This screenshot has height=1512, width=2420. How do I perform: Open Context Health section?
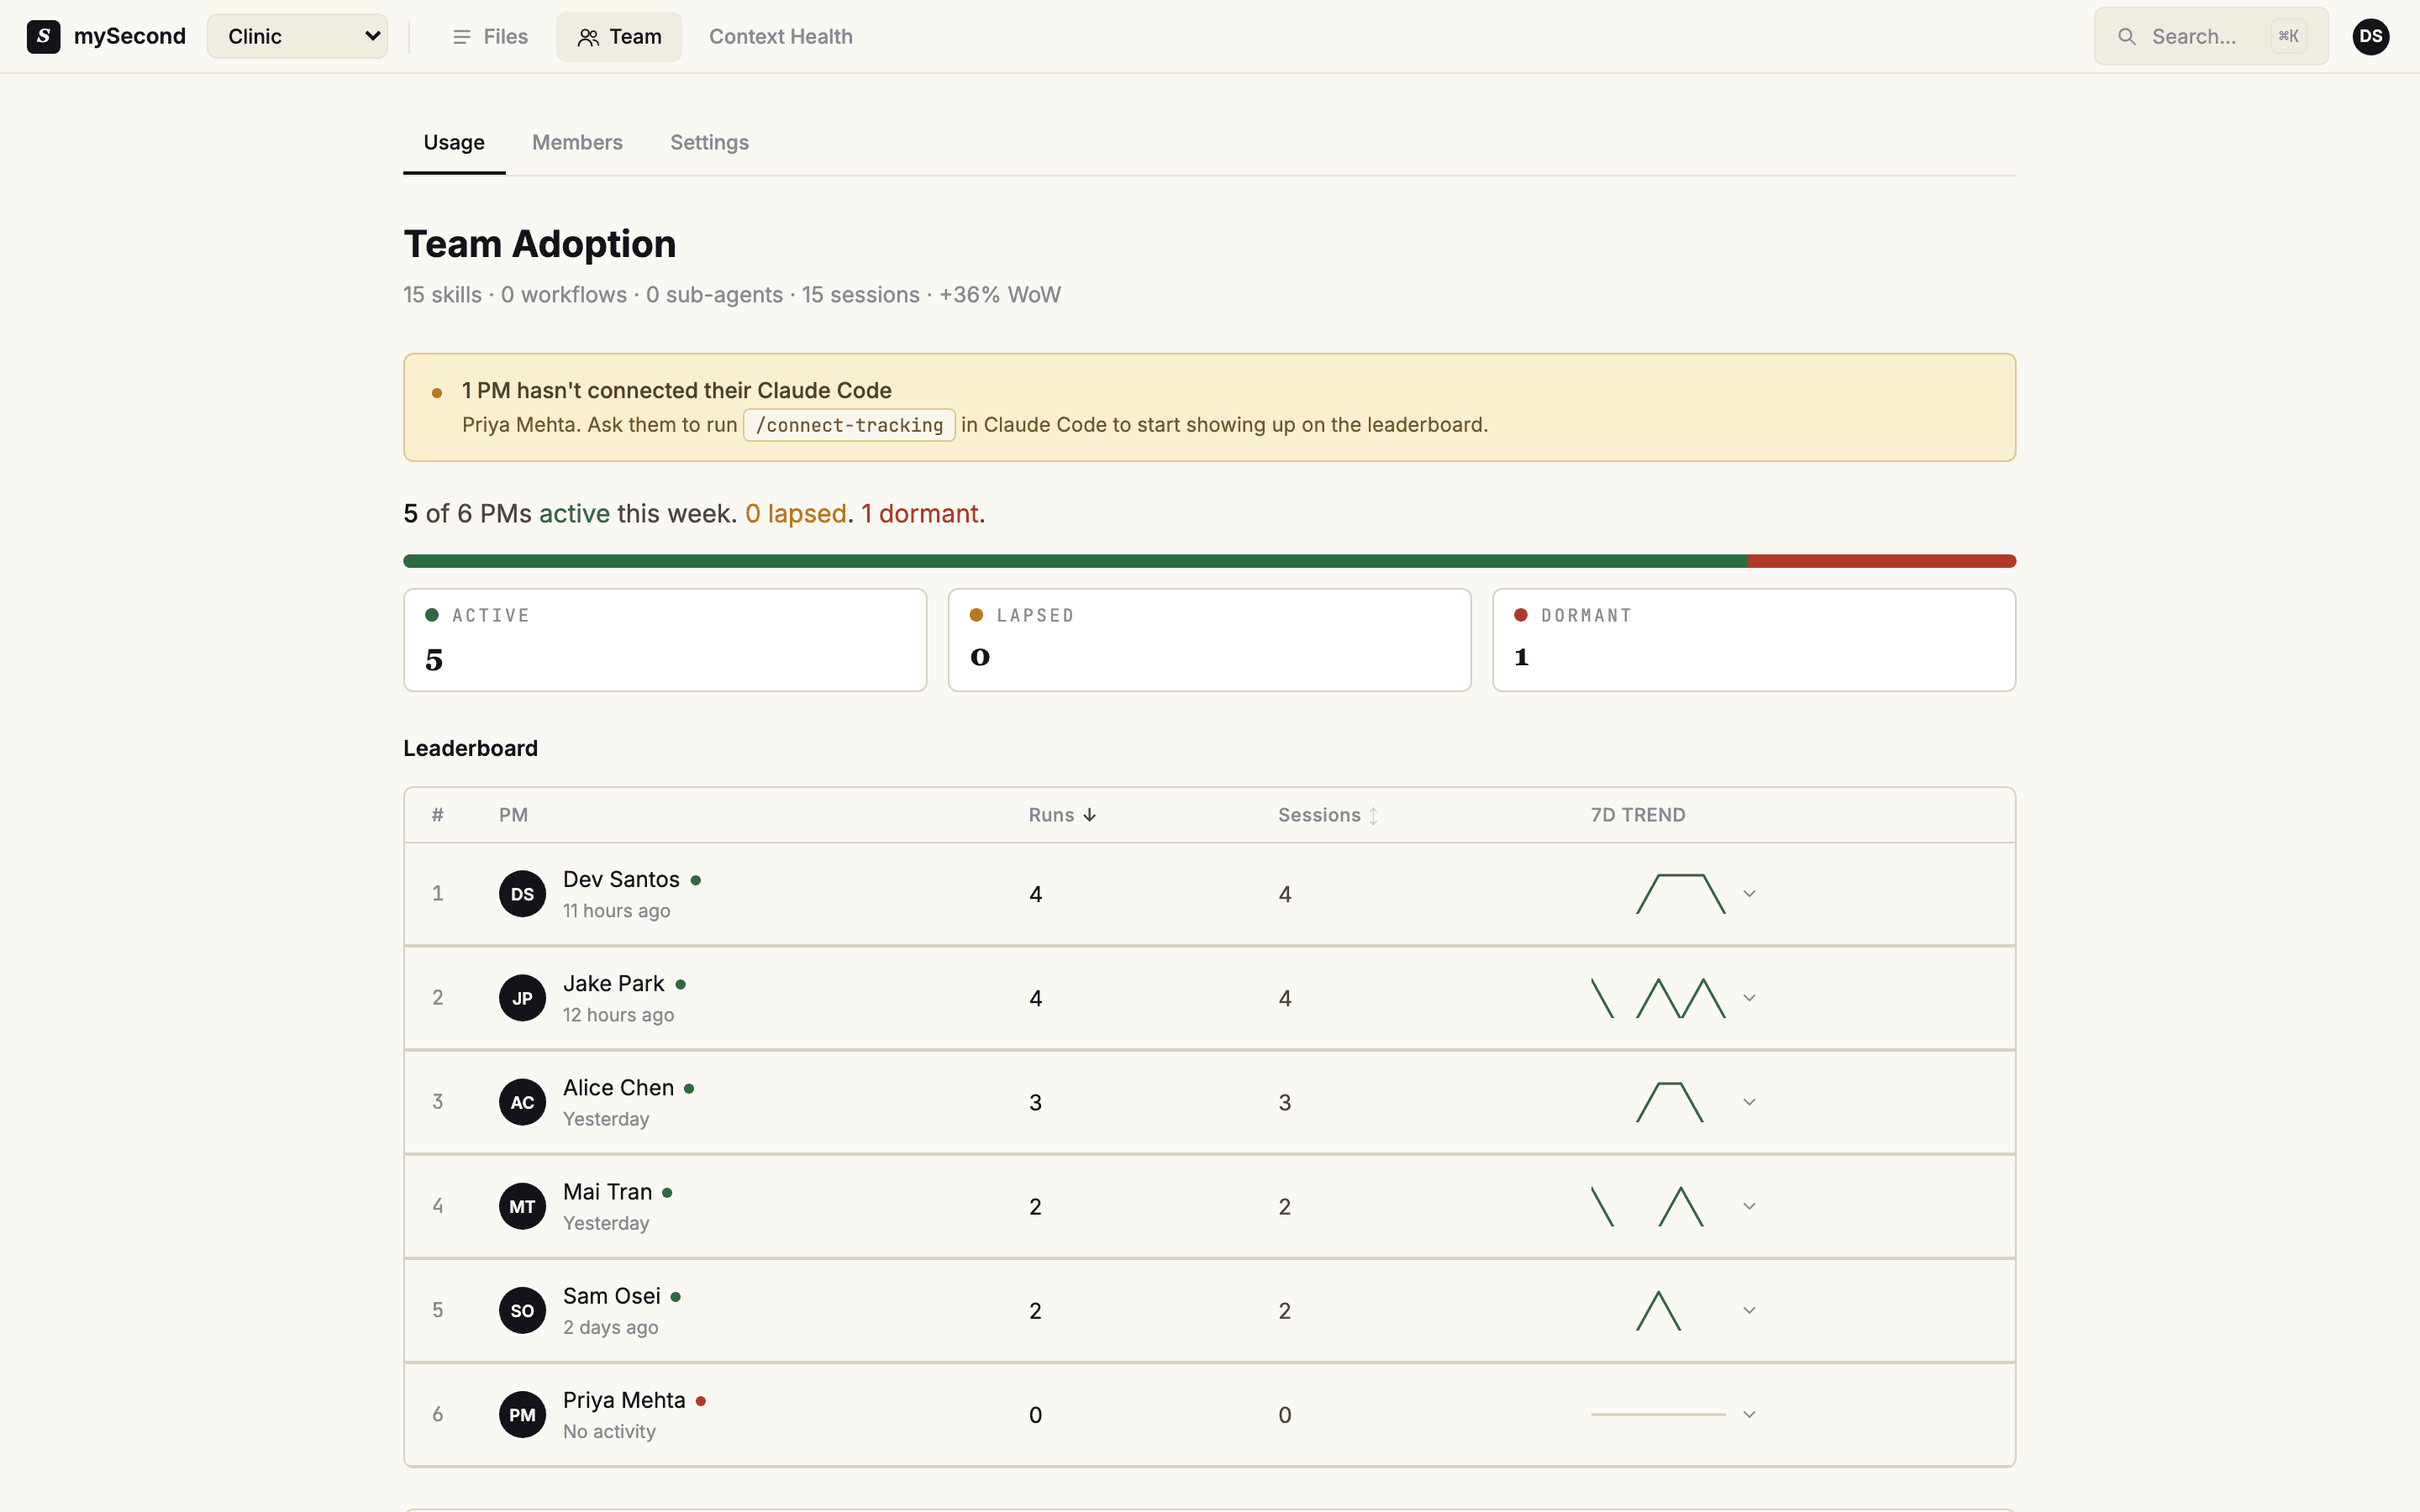click(780, 36)
